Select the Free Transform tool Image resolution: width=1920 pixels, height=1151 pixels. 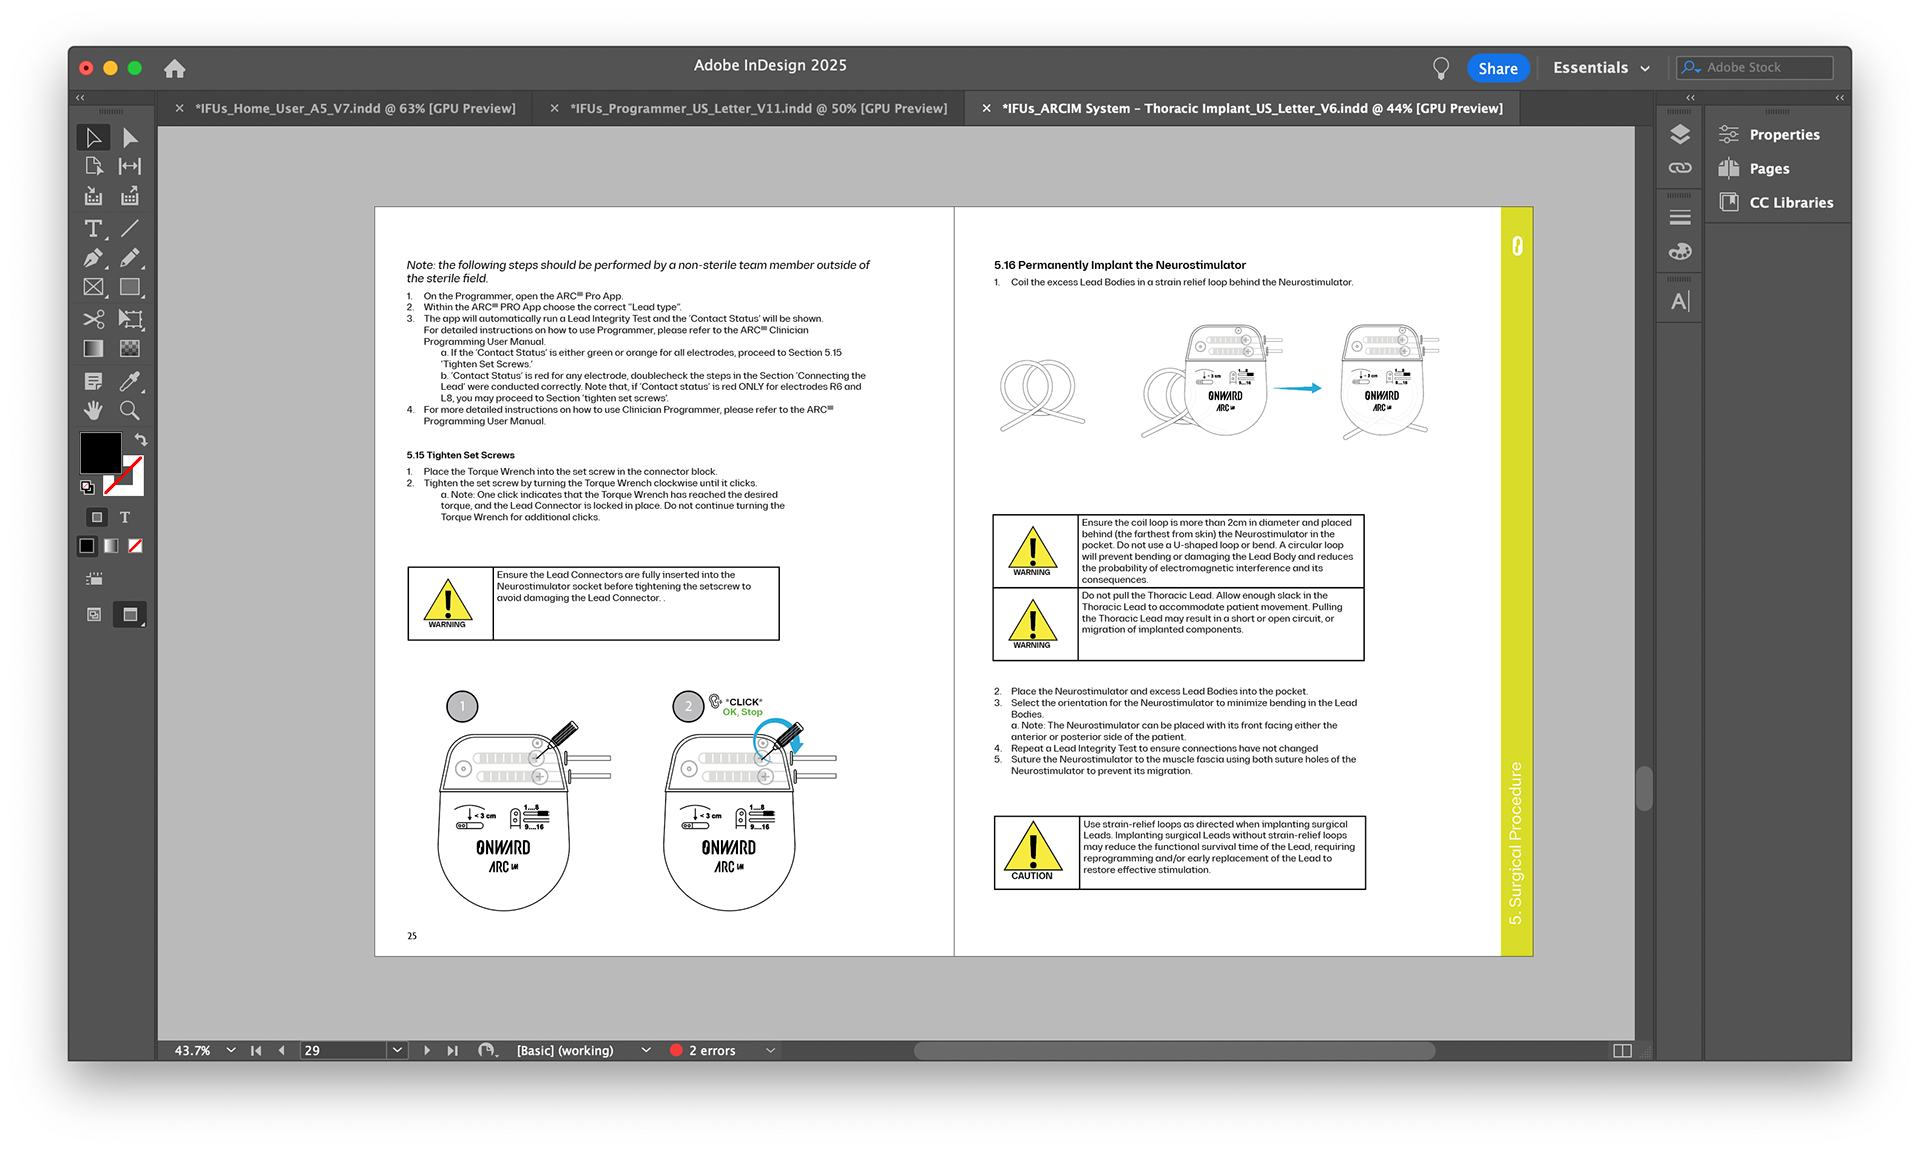(130, 319)
